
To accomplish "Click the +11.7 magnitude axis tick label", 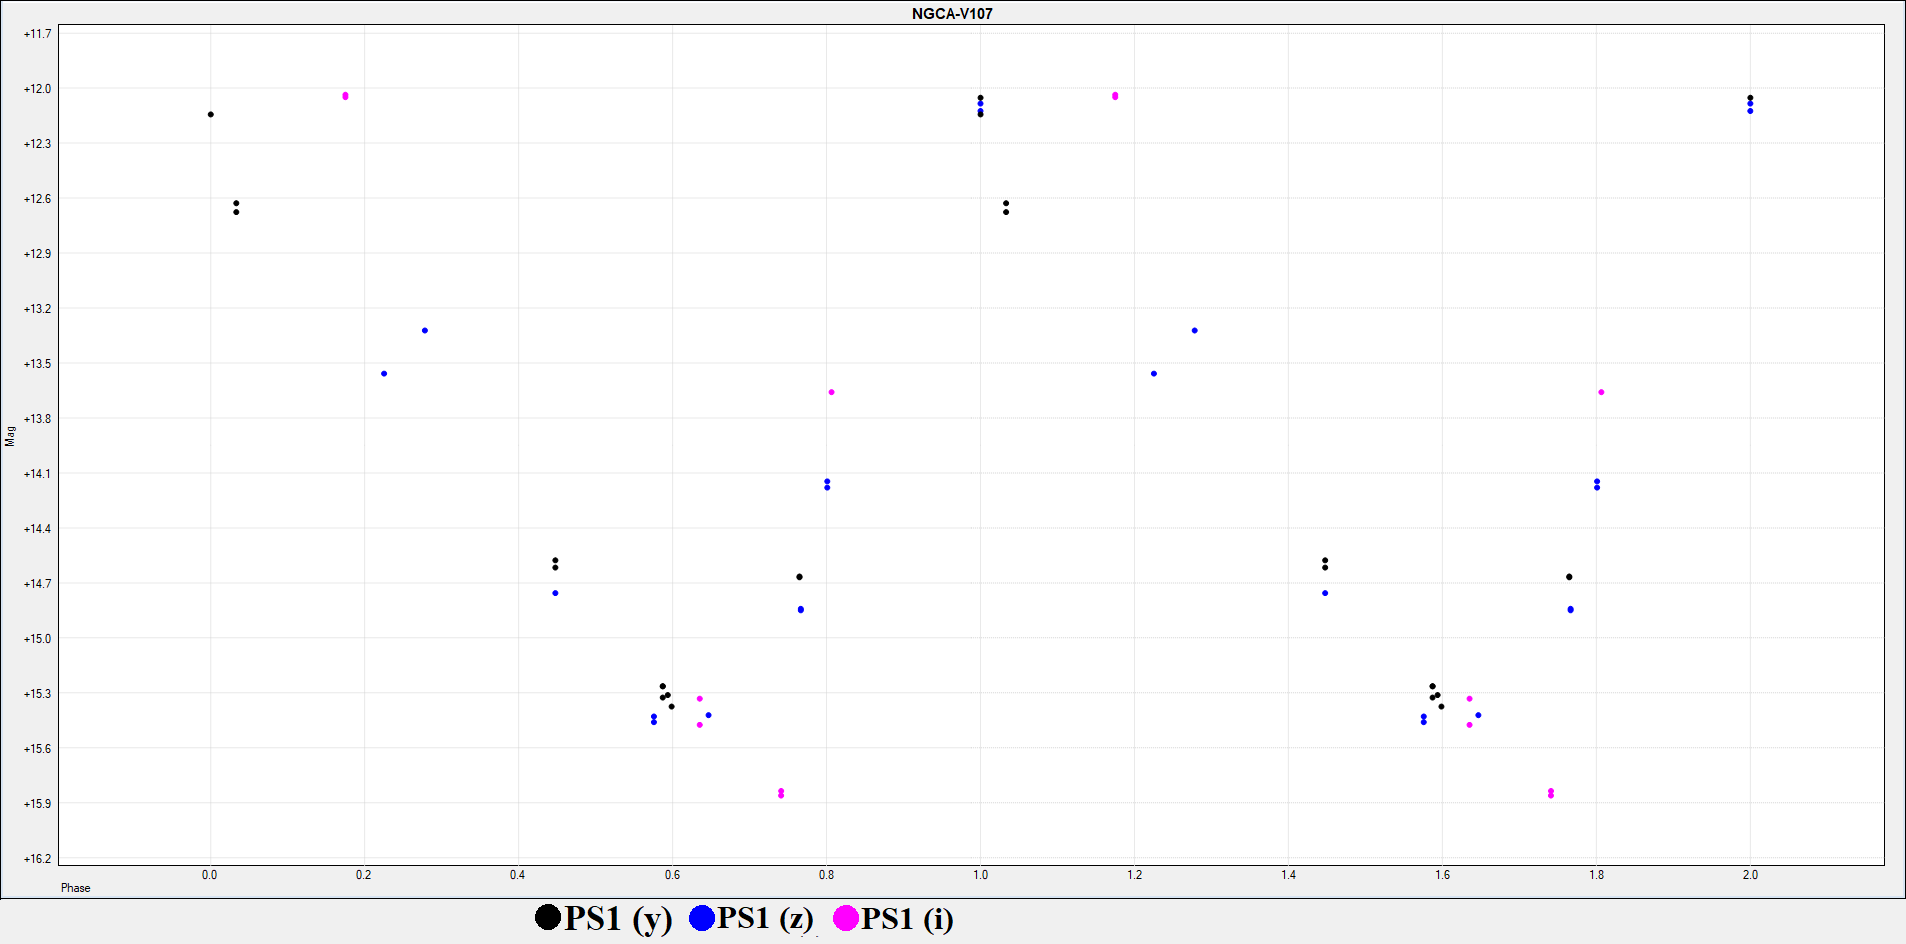I will (x=37, y=34).
